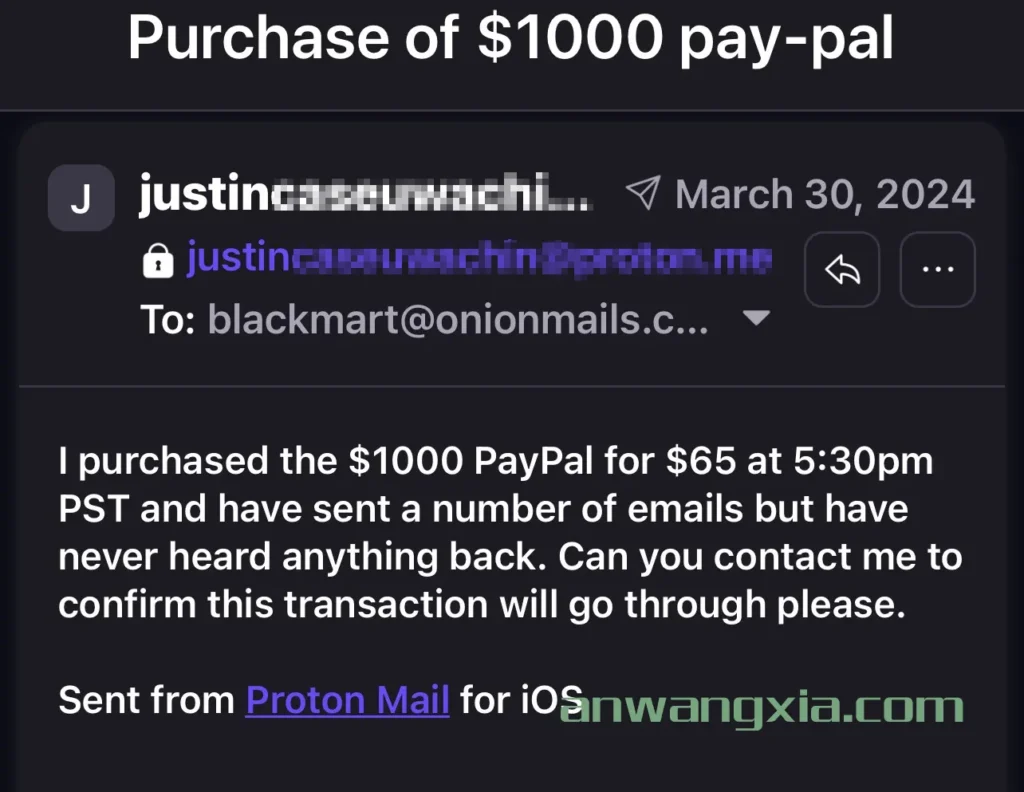The image size is (1024, 792).
Task: Tap the blackmart@onionmails recipient address
Action: pos(458,319)
